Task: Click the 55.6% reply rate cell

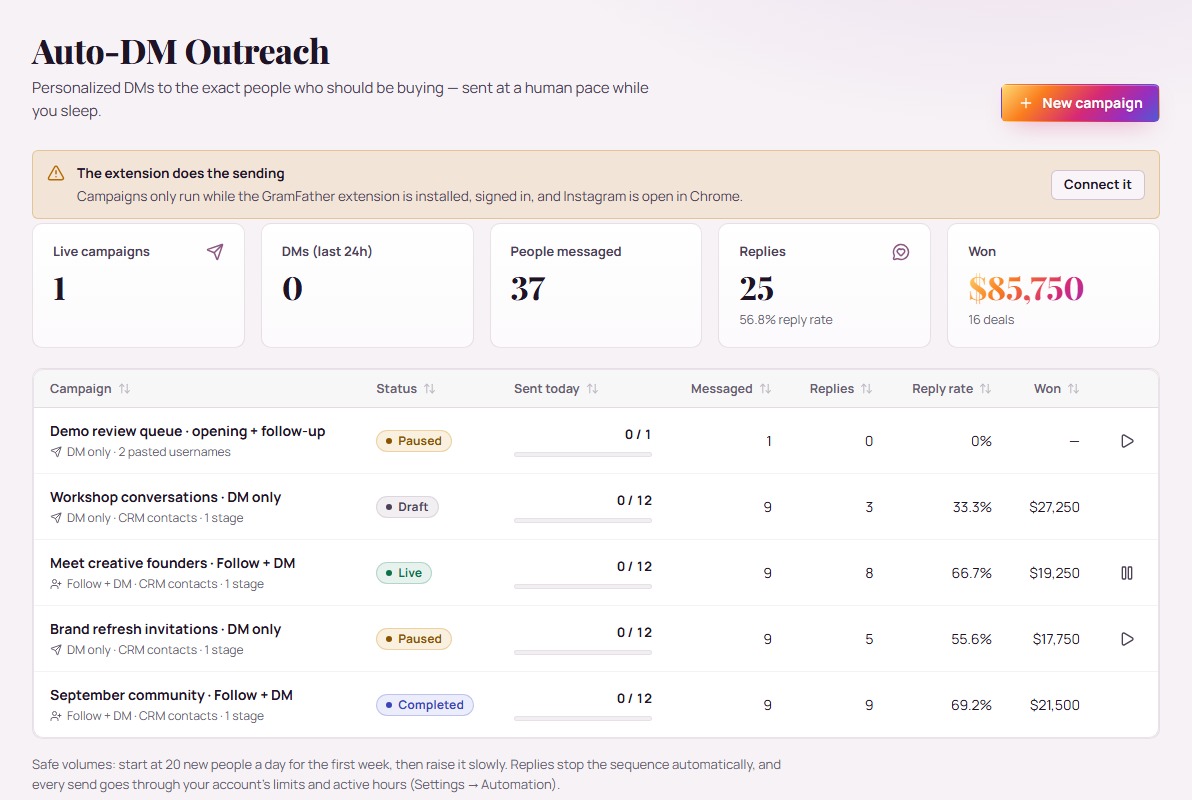Action: point(972,640)
